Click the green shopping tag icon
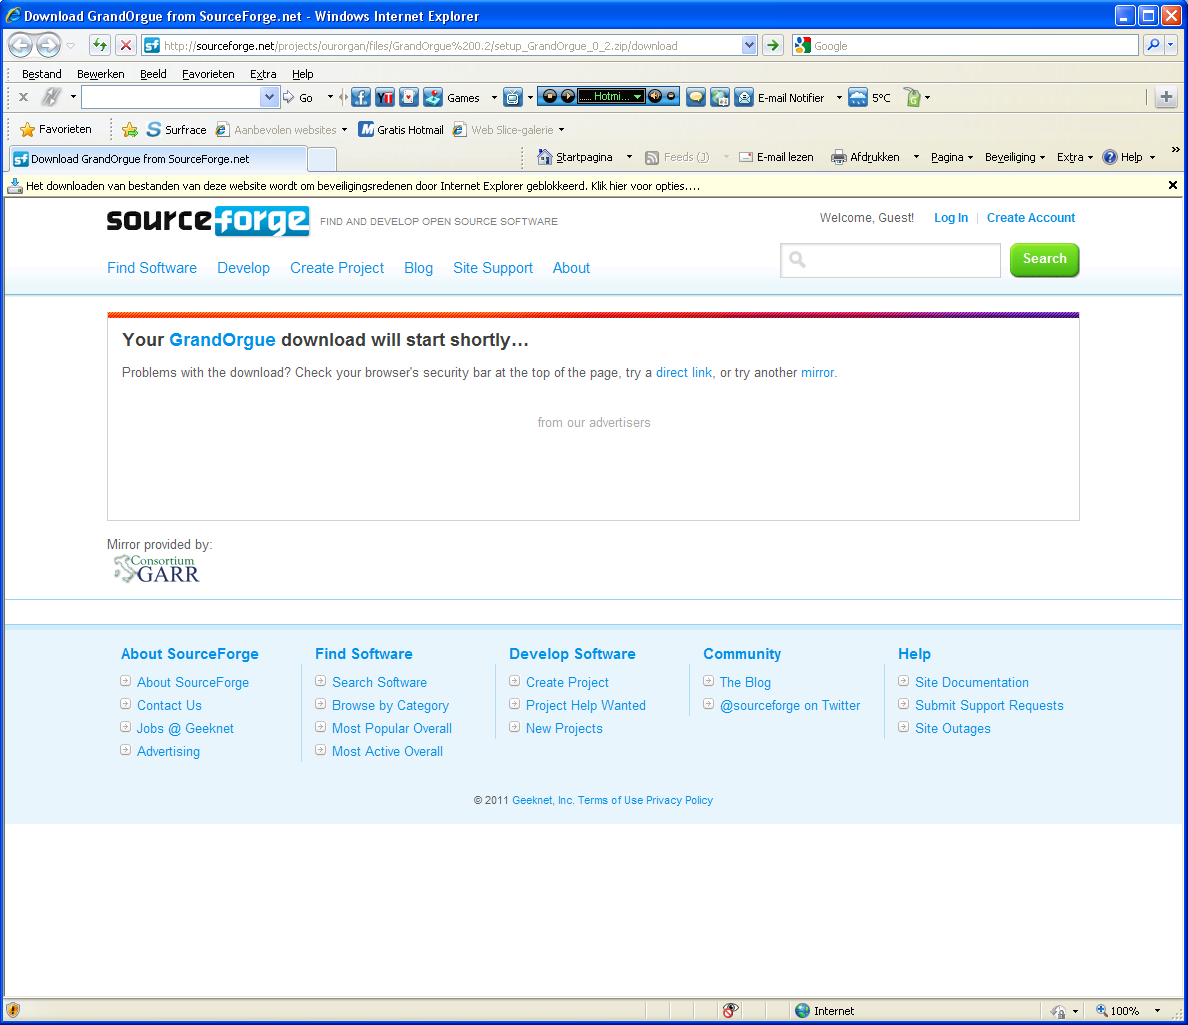1188x1025 pixels. 913,97
